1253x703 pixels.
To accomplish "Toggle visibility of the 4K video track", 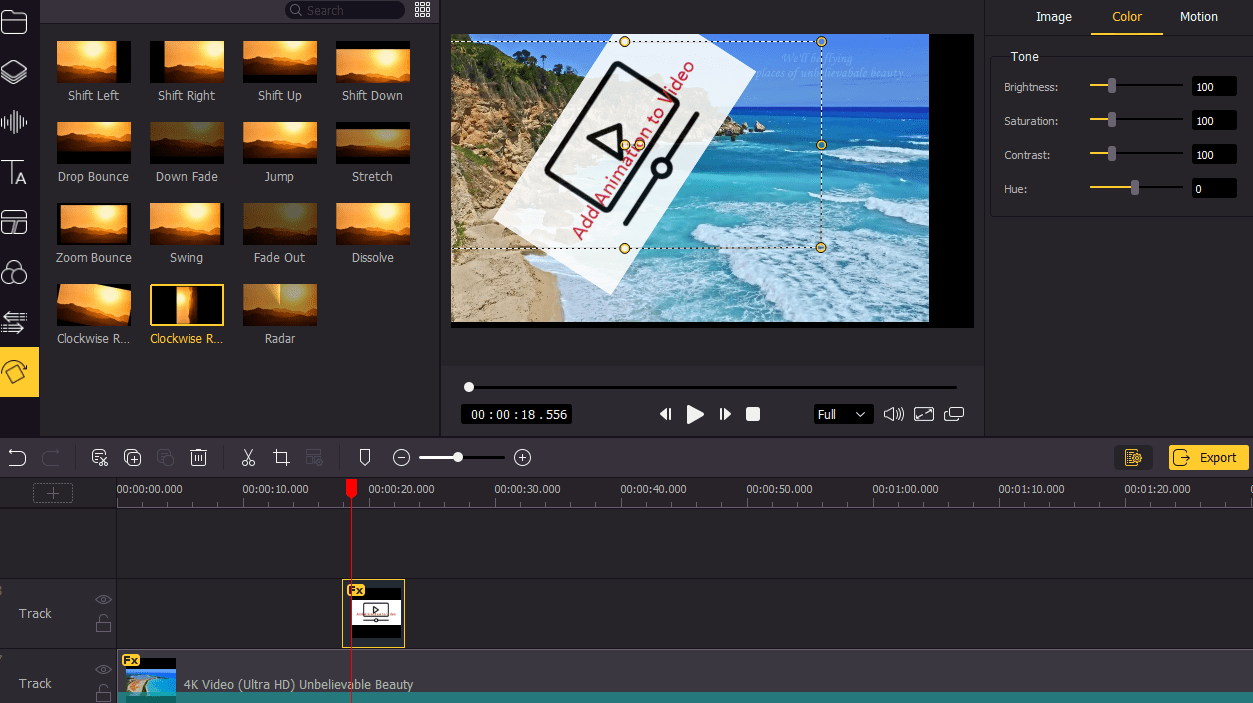I will point(103,669).
